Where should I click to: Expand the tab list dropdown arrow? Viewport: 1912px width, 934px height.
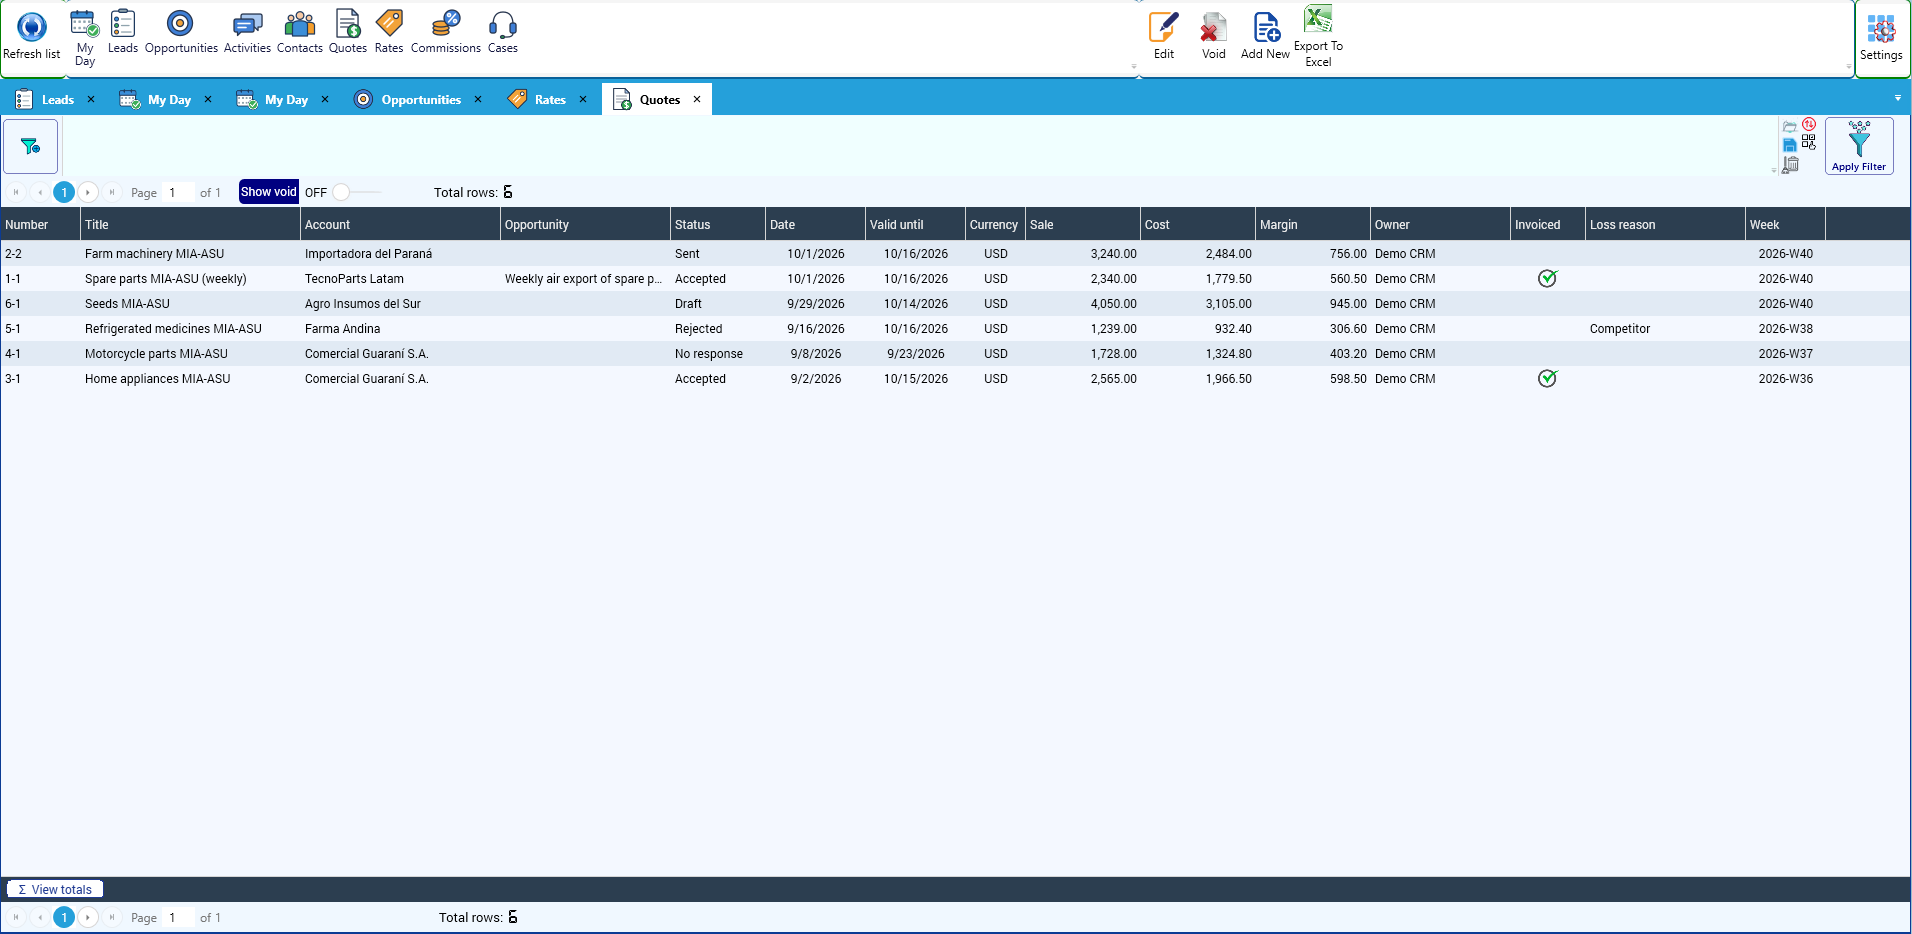tap(1898, 98)
